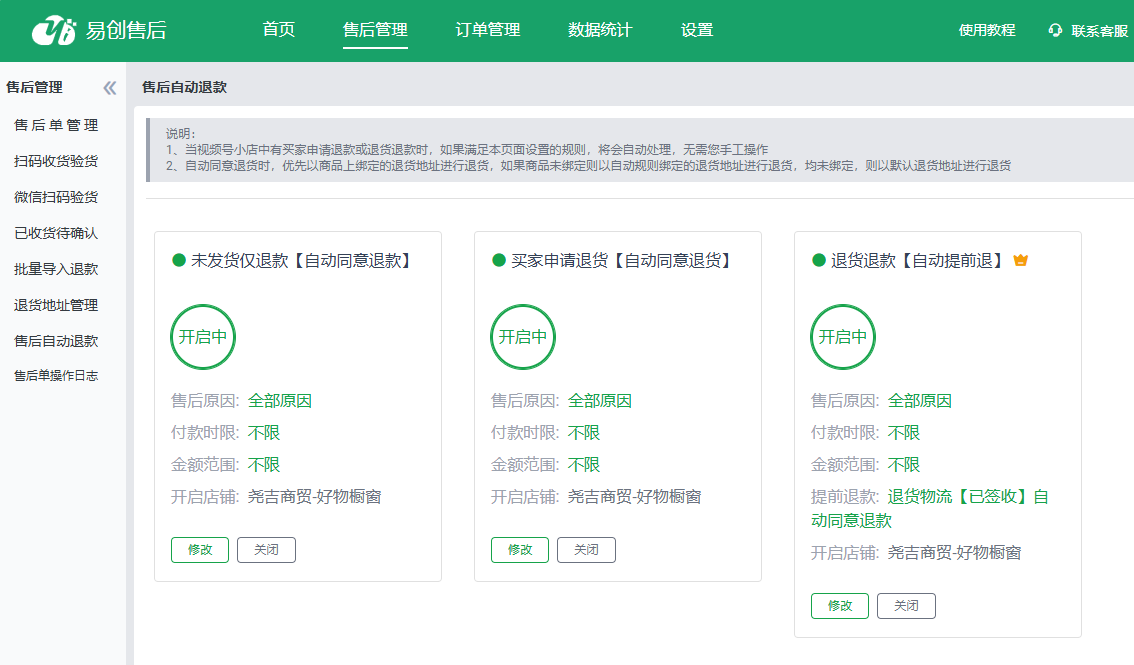Go to 设置 in top navigation
The width and height of the screenshot is (1134, 665).
coord(697,30)
